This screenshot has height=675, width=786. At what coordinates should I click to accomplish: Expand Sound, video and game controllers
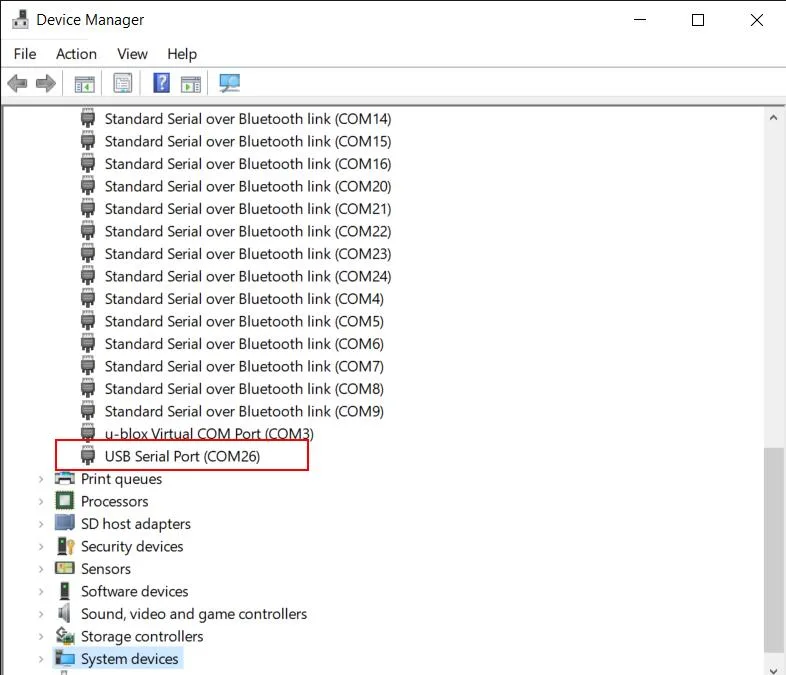pyautogui.click(x=41, y=614)
